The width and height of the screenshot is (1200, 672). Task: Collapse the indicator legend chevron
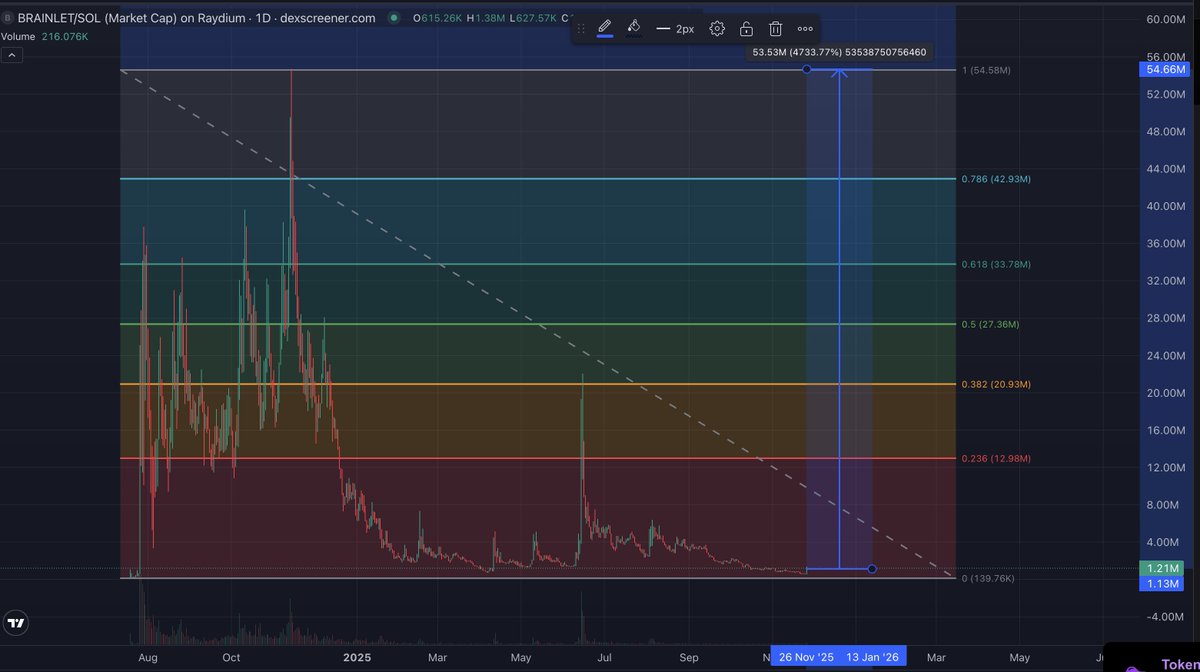click(12, 55)
